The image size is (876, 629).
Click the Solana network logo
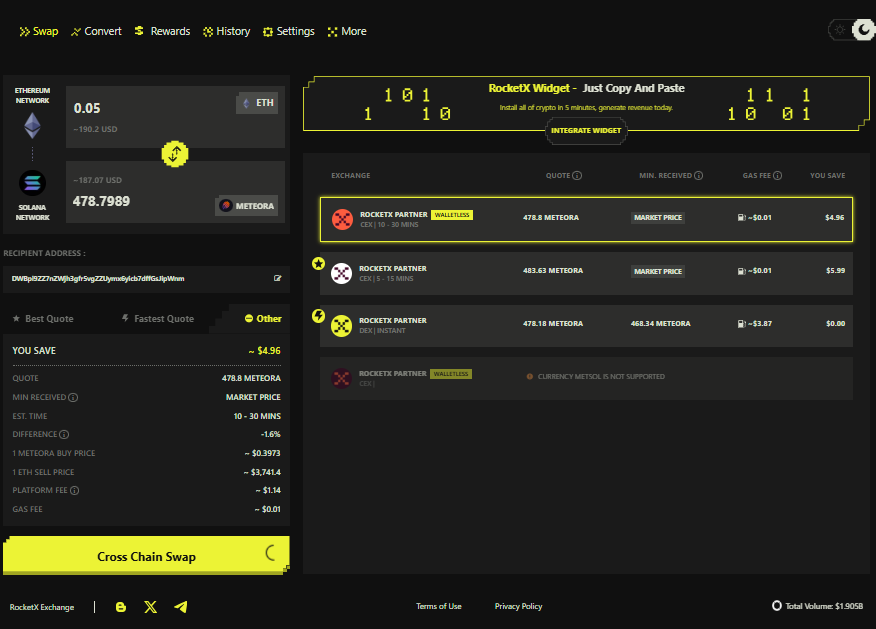click(32, 181)
